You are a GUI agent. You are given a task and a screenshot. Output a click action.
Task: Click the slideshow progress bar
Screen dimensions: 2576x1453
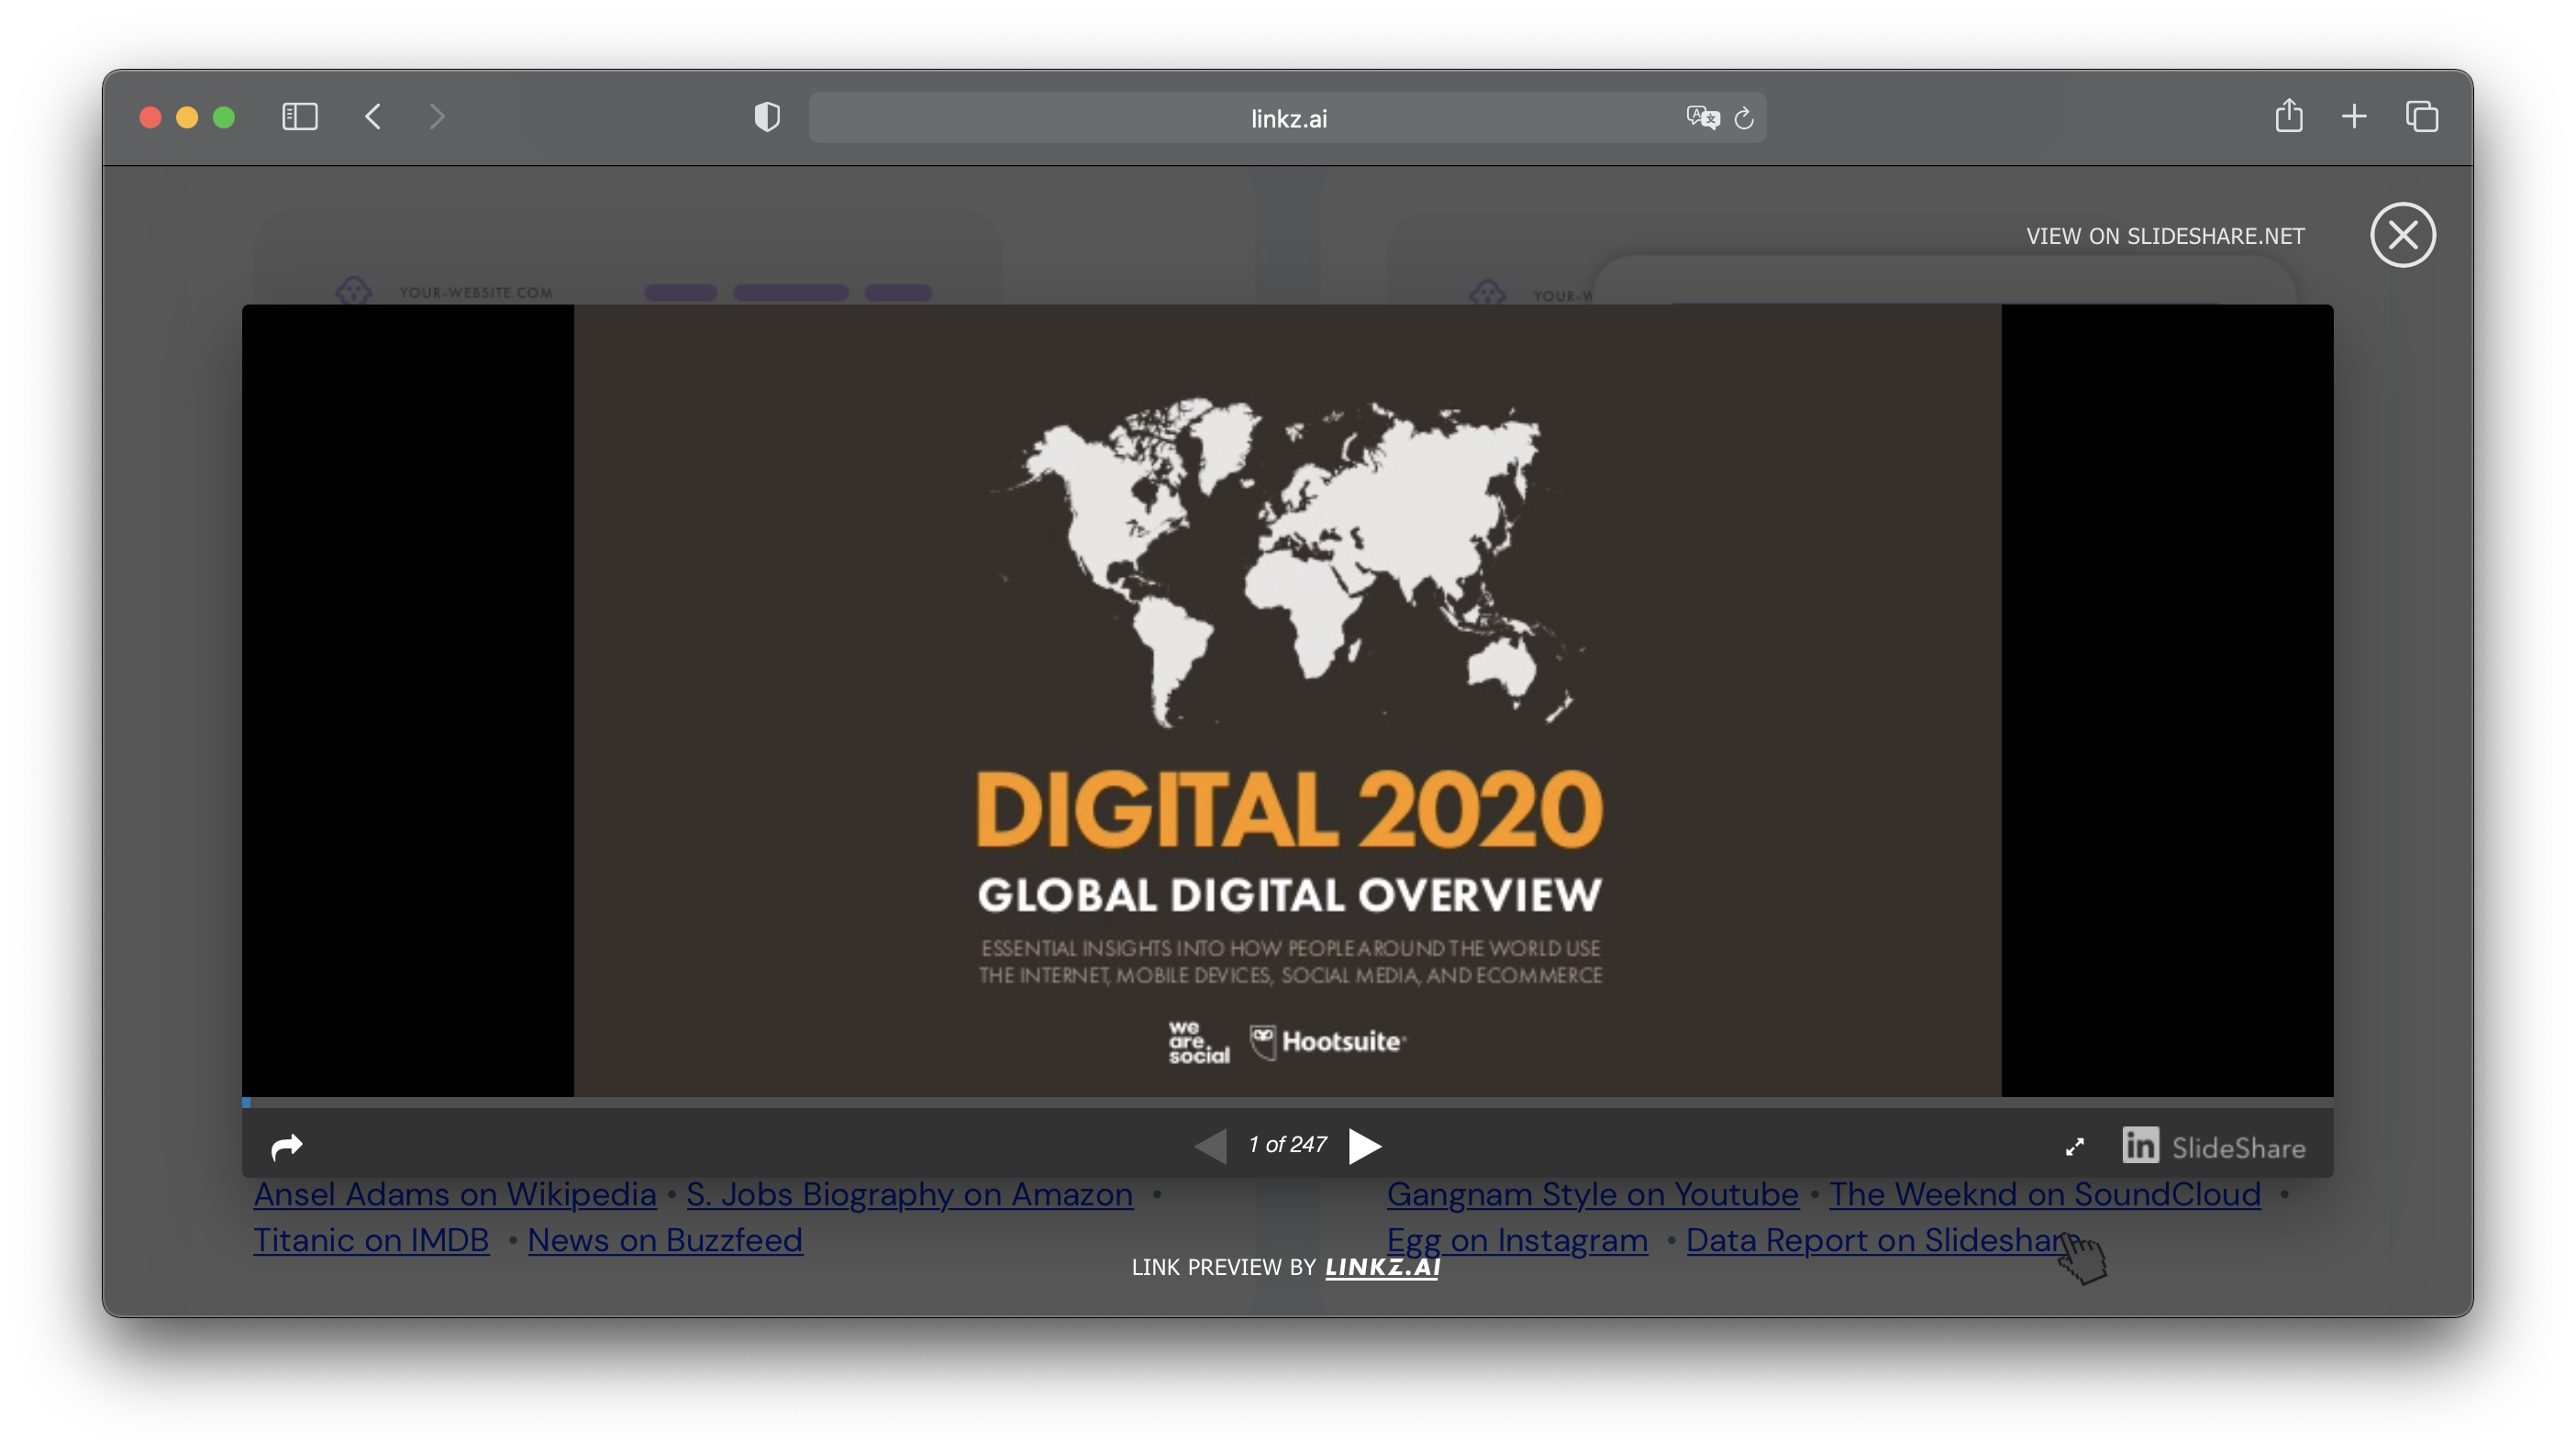pyautogui.click(x=1287, y=1103)
